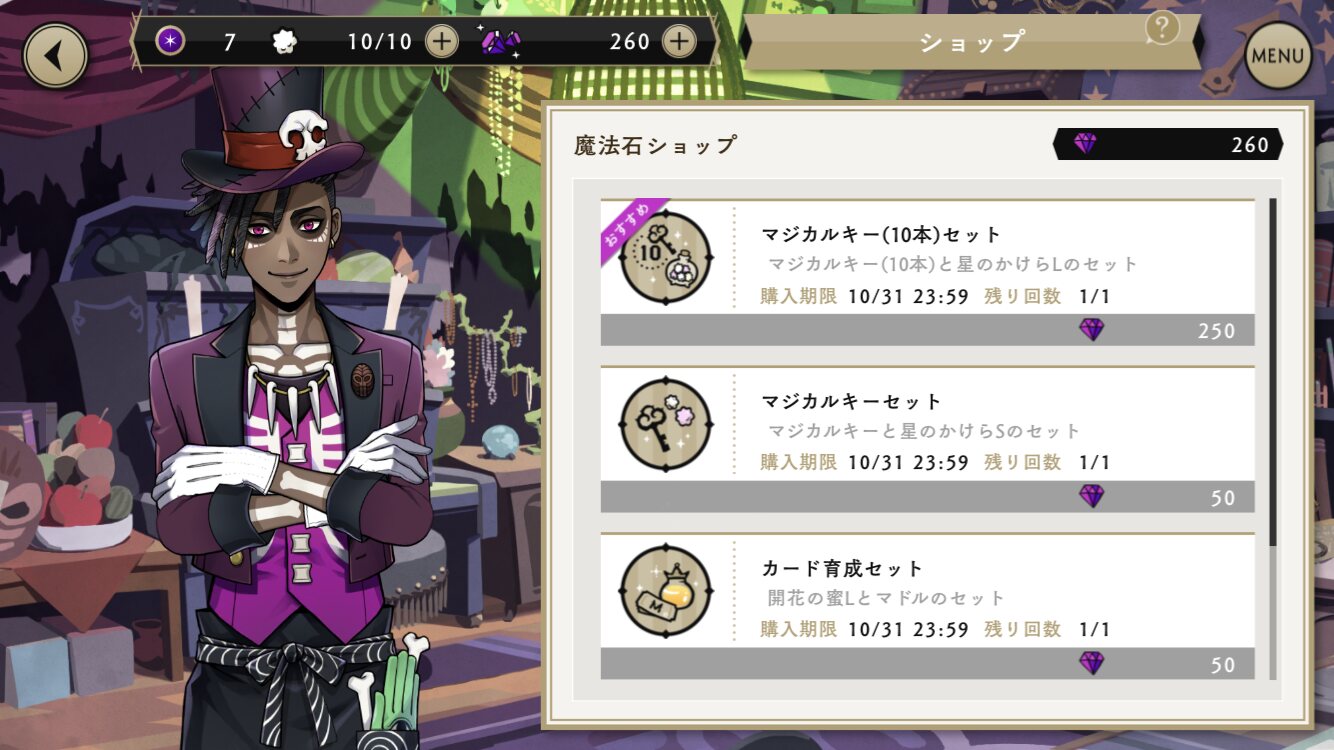Buy マジカルキーセット for 50 gems
The width and height of the screenshot is (1334, 750).
click(x=927, y=497)
